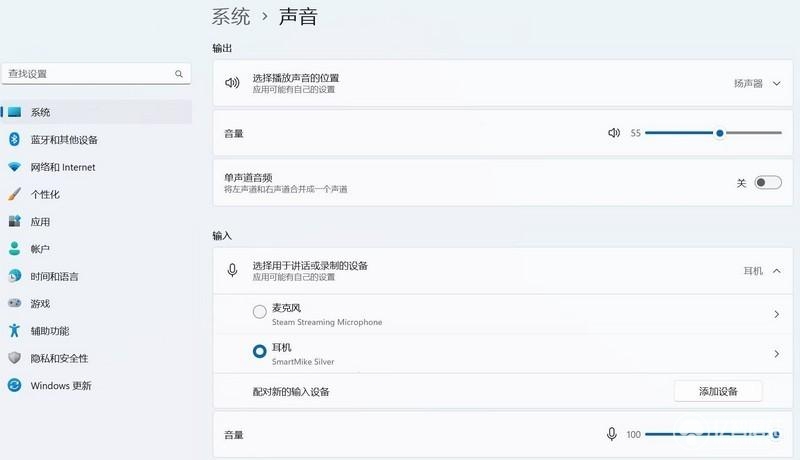Open 应用 settings

pyautogui.click(x=96, y=221)
